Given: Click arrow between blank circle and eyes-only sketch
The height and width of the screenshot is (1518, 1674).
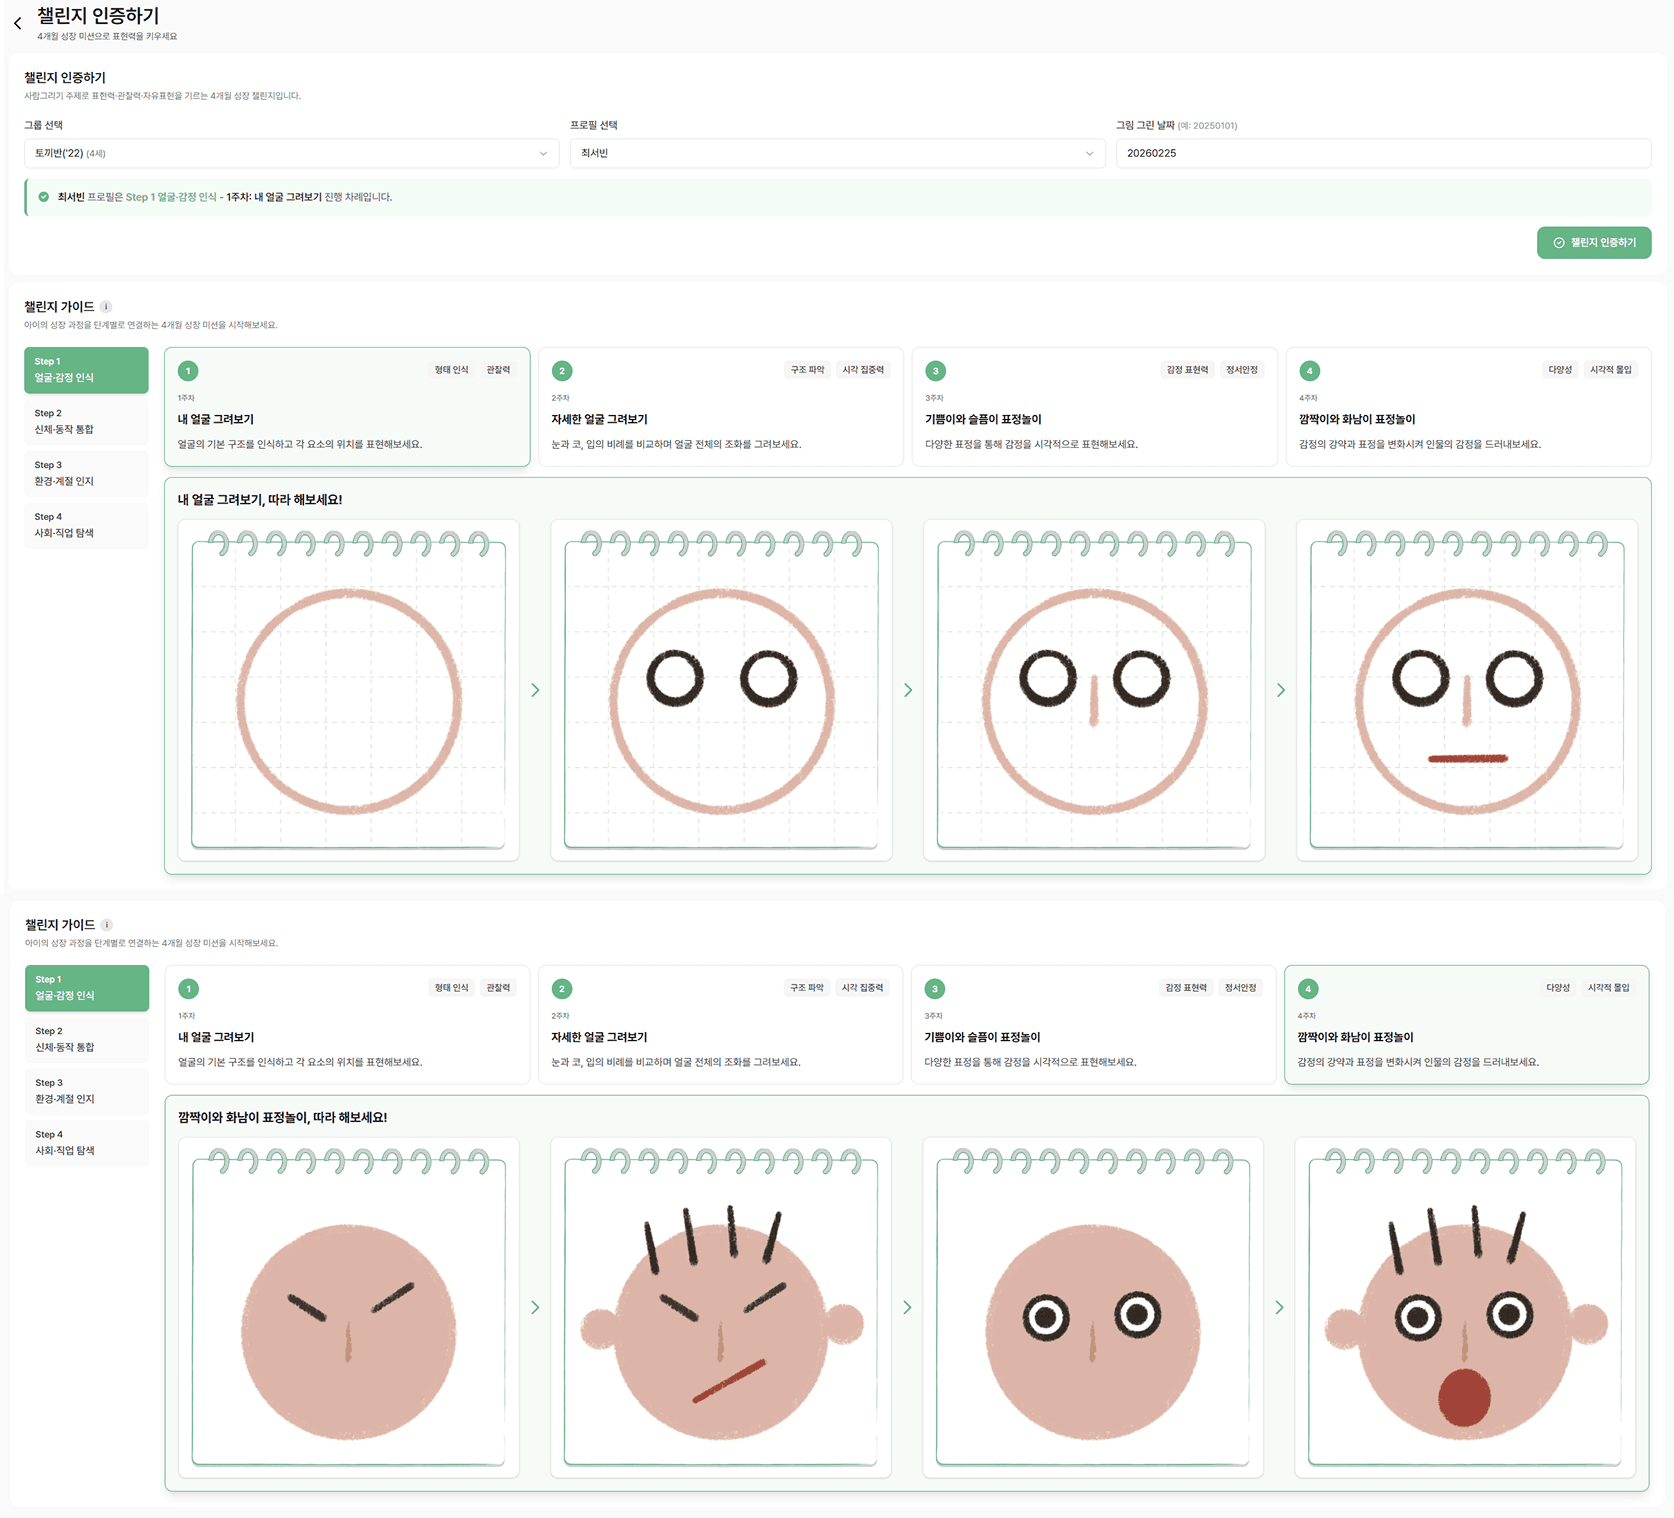Looking at the screenshot, I should 535,690.
